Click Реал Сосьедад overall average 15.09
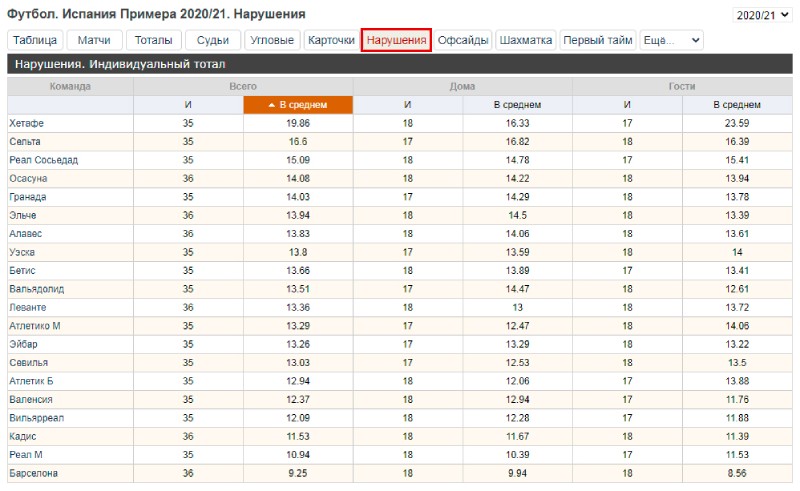Viewport: 800px width, 491px height. tap(298, 160)
